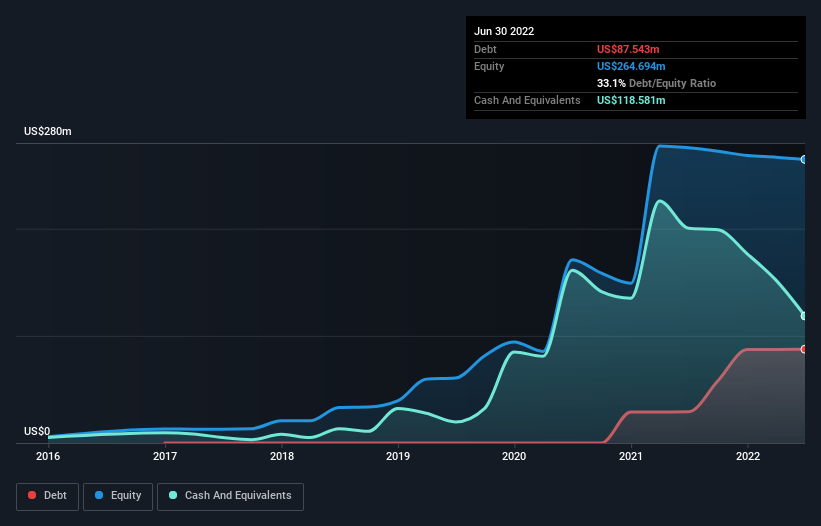This screenshot has height=526, width=821.
Task: Click Cash And Equivalents label in tooltip
Action: pyautogui.click(x=527, y=100)
